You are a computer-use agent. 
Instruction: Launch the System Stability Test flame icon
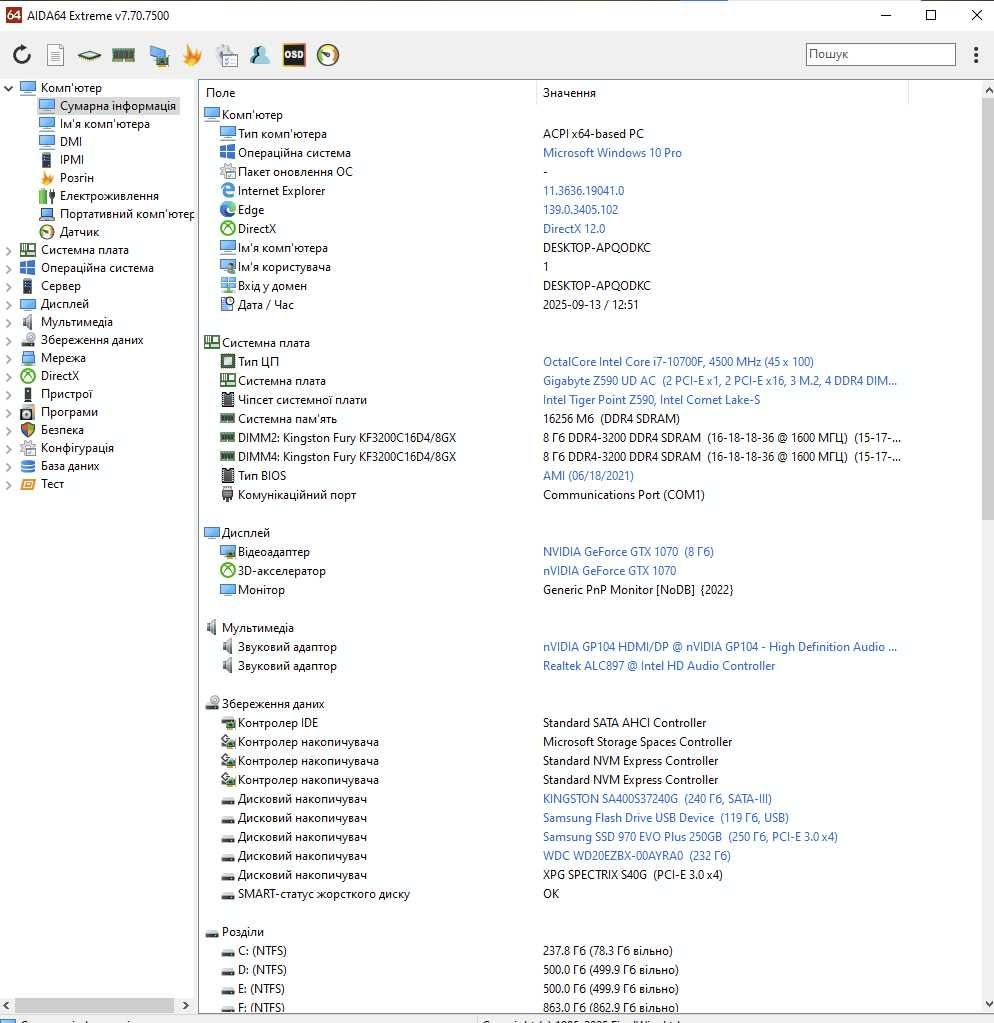pyautogui.click(x=192, y=55)
